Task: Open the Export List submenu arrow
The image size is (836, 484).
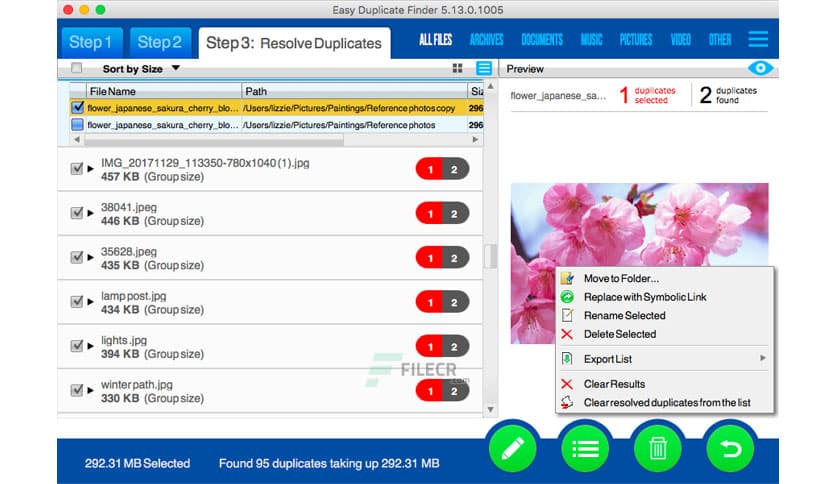Action: pyautogui.click(x=762, y=358)
